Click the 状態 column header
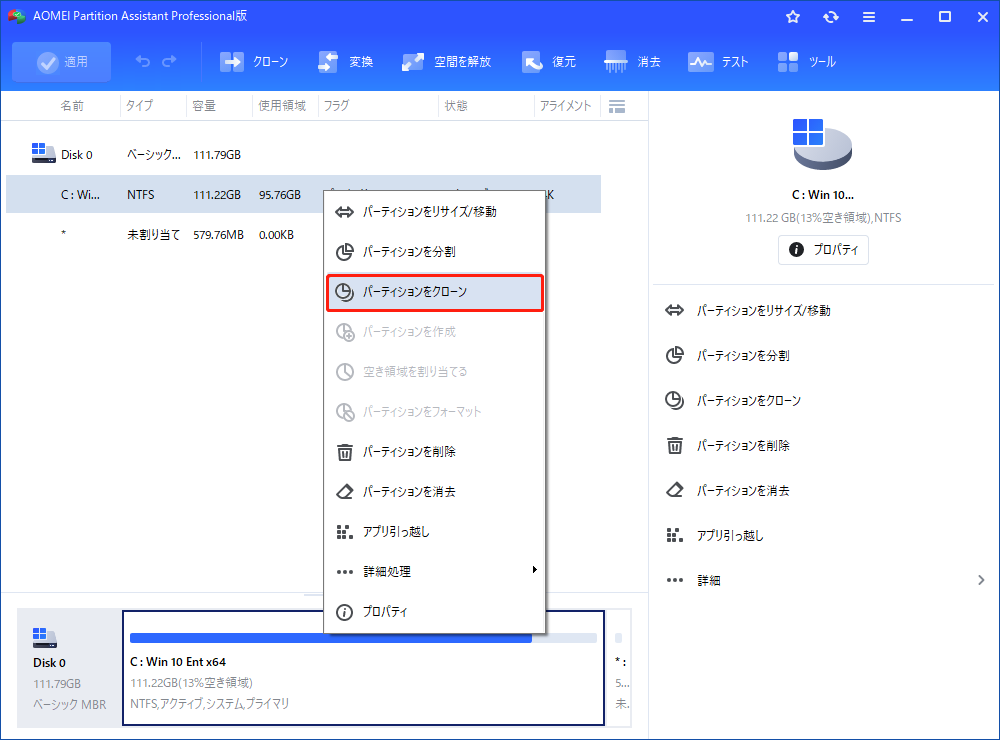Image resolution: width=1000 pixels, height=740 pixels. pos(456,106)
